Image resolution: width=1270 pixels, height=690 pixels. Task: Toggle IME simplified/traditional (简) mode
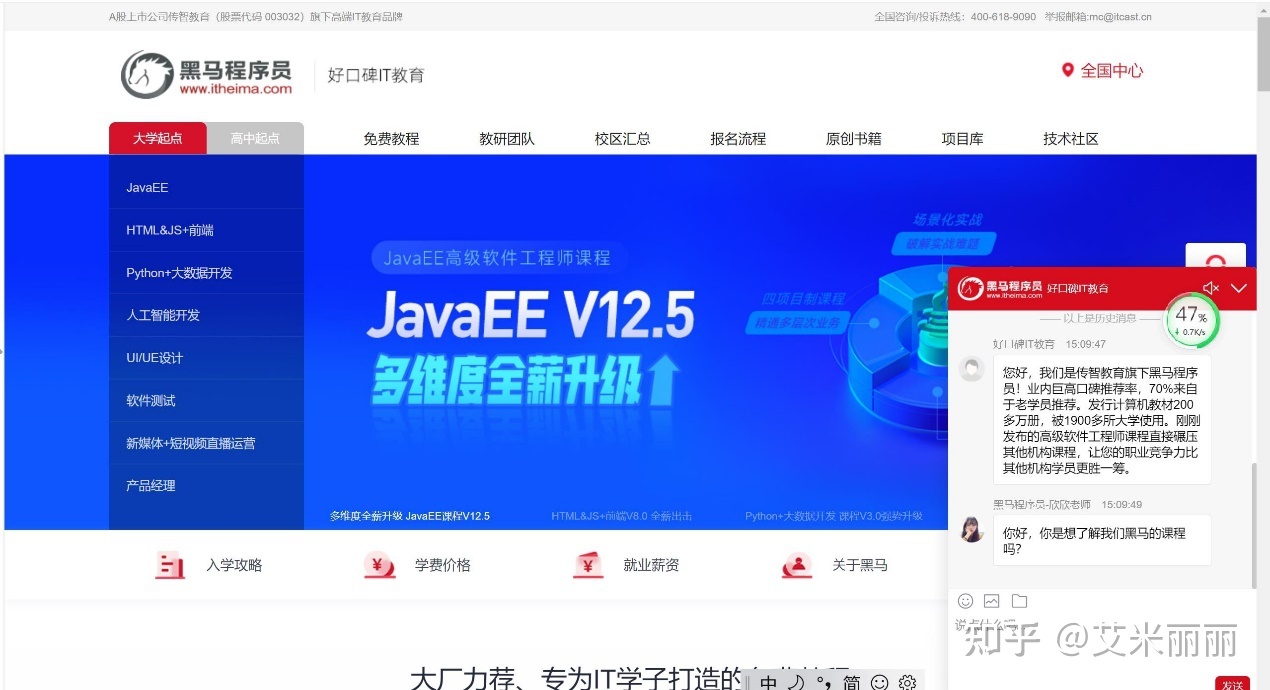tap(851, 682)
